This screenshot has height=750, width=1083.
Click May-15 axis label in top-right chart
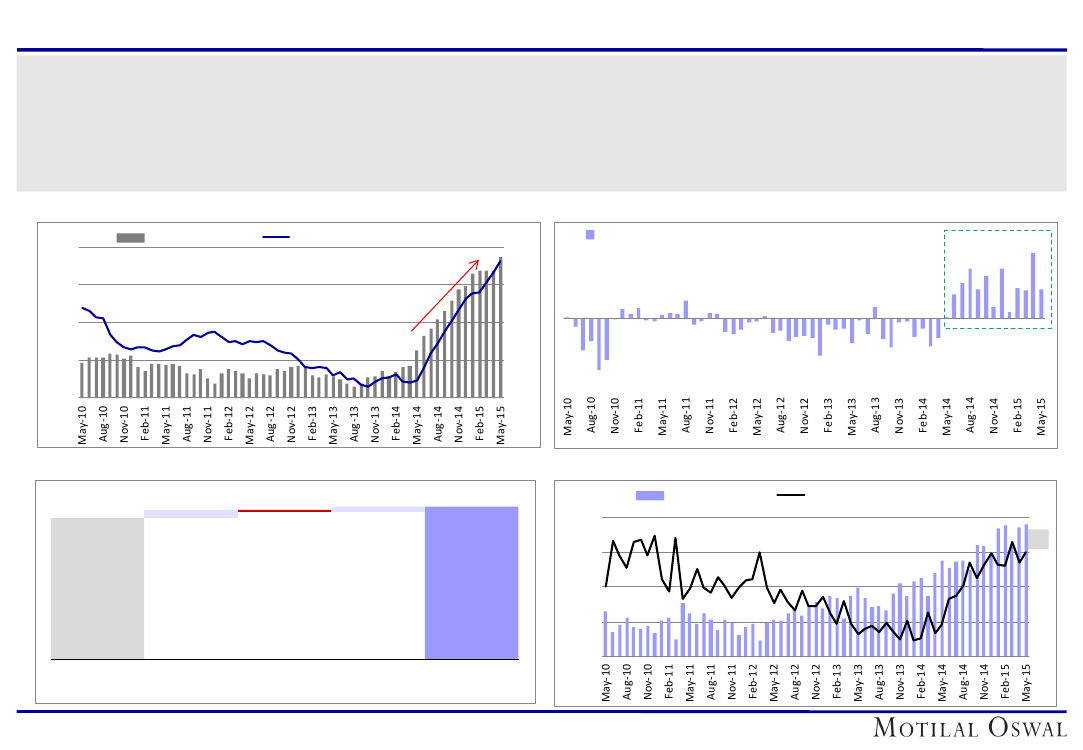coord(1044,416)
